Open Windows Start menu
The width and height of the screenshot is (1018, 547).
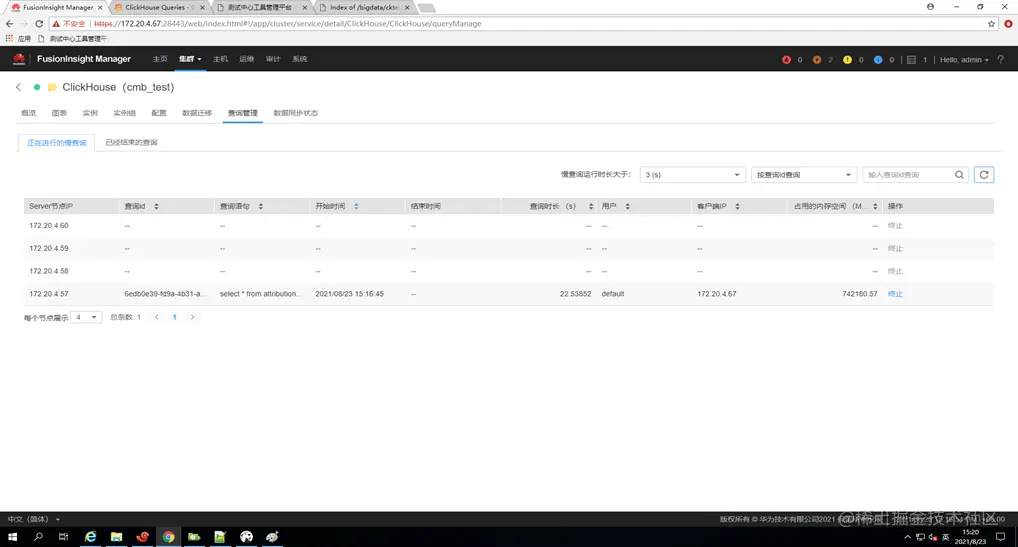pos(12,537)
